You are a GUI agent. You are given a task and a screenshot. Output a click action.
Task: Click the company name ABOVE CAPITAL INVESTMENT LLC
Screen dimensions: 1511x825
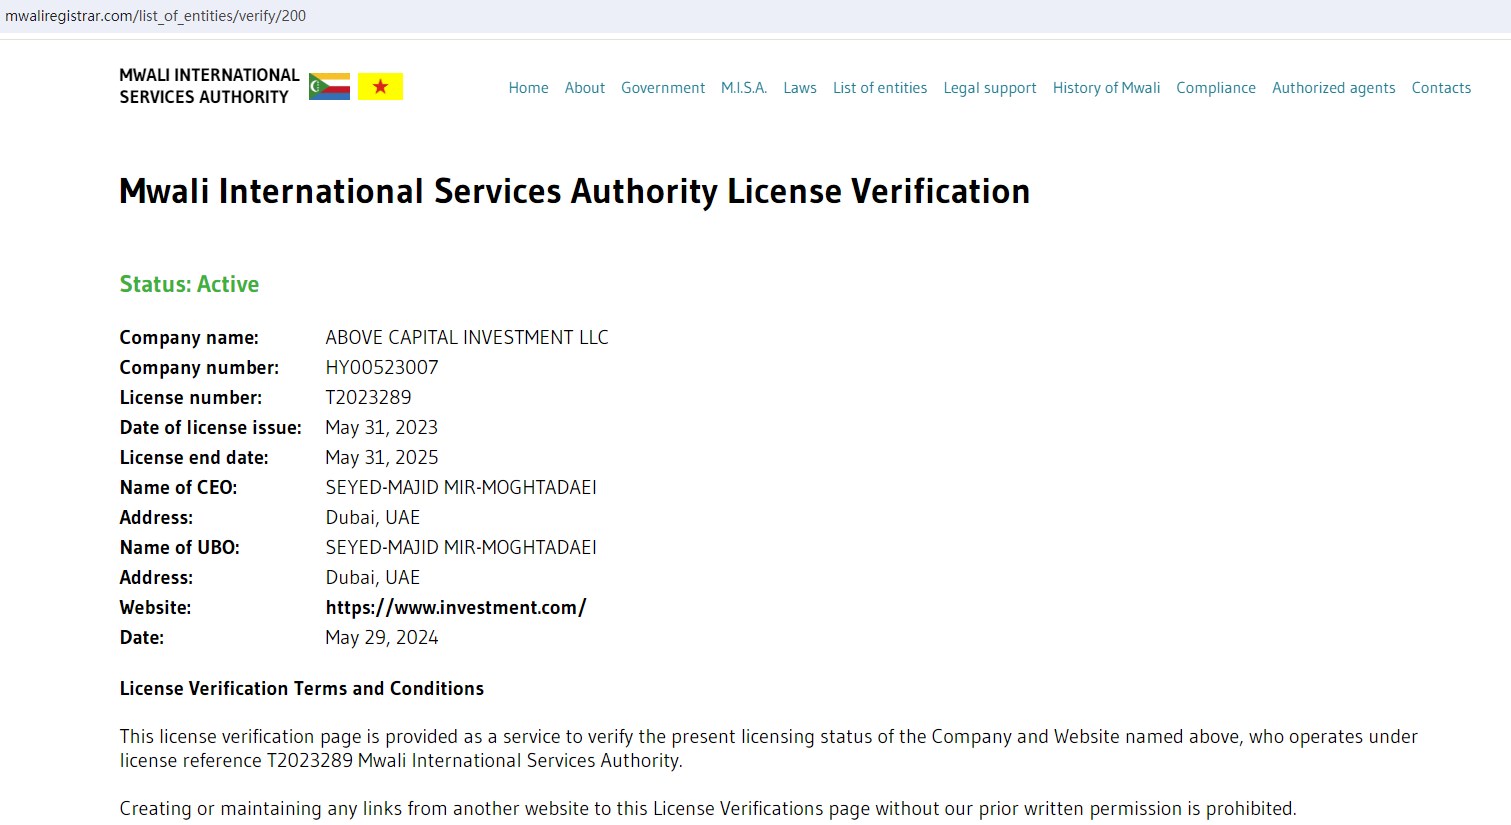tap(466, 337)
